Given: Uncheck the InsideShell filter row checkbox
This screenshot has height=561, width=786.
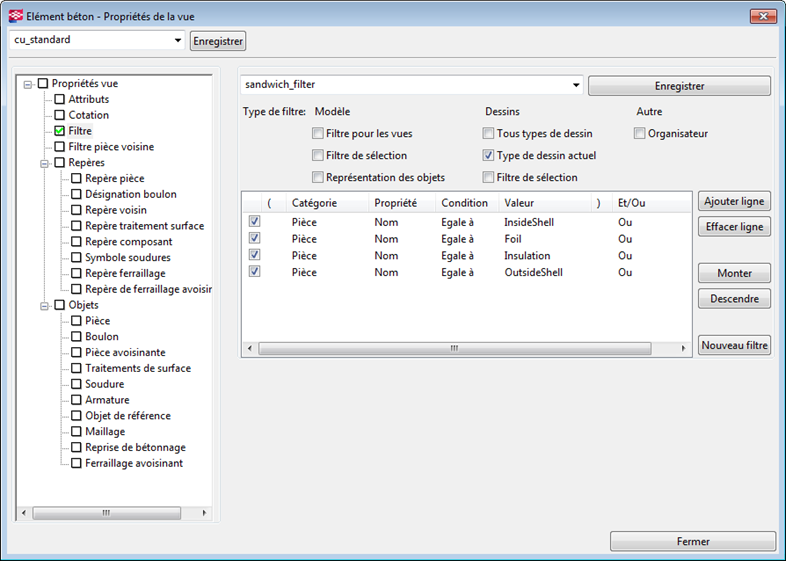Looking at the screenshot, I should [254, 222].
